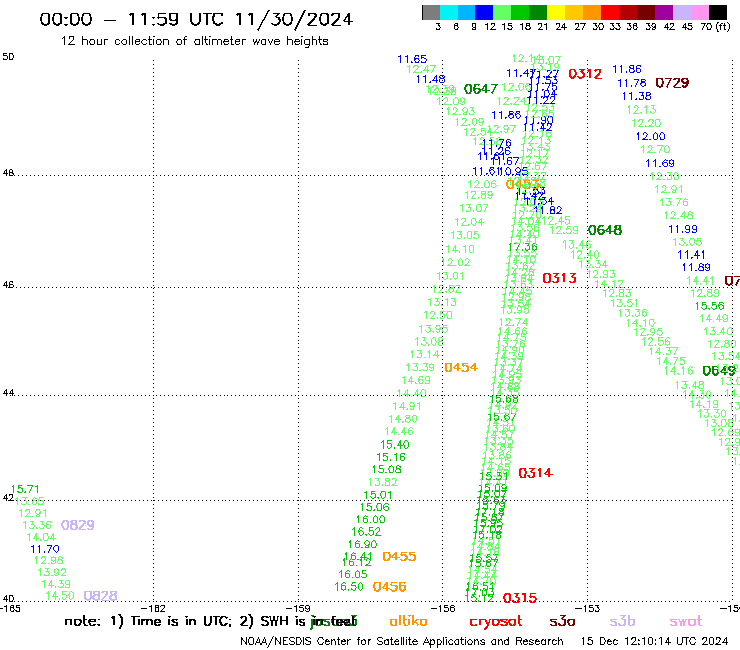Click the 'cryosat' satellite legend name
The image size is (740, 650).
[496, 622]
